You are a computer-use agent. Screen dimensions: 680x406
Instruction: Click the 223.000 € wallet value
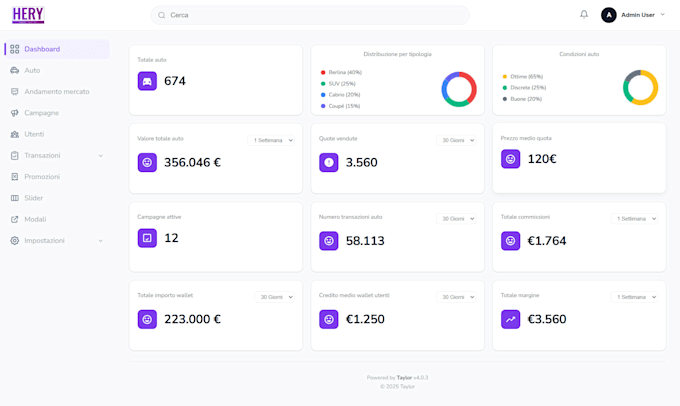[x=192, y=319]
